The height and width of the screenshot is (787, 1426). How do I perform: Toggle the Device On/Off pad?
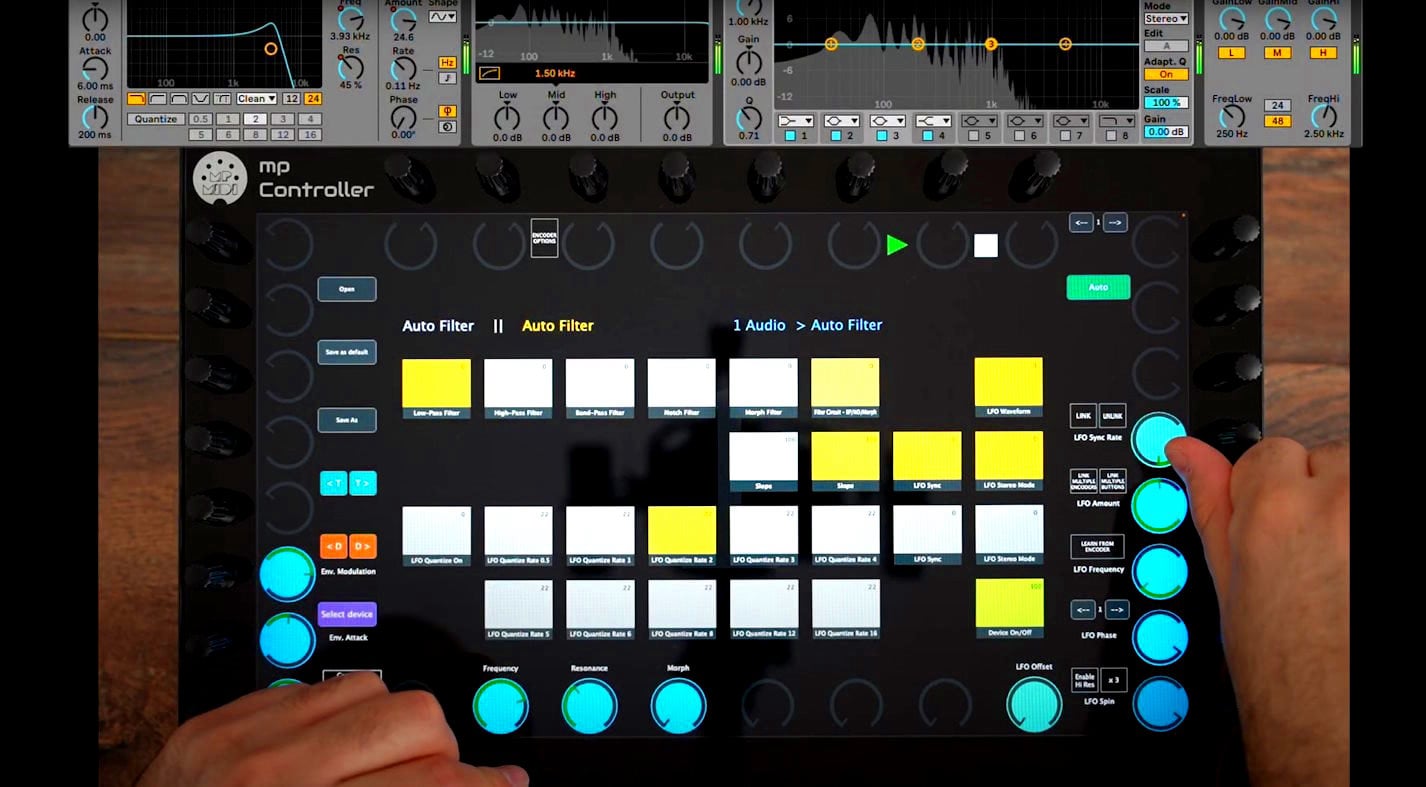pos(1009,609)
